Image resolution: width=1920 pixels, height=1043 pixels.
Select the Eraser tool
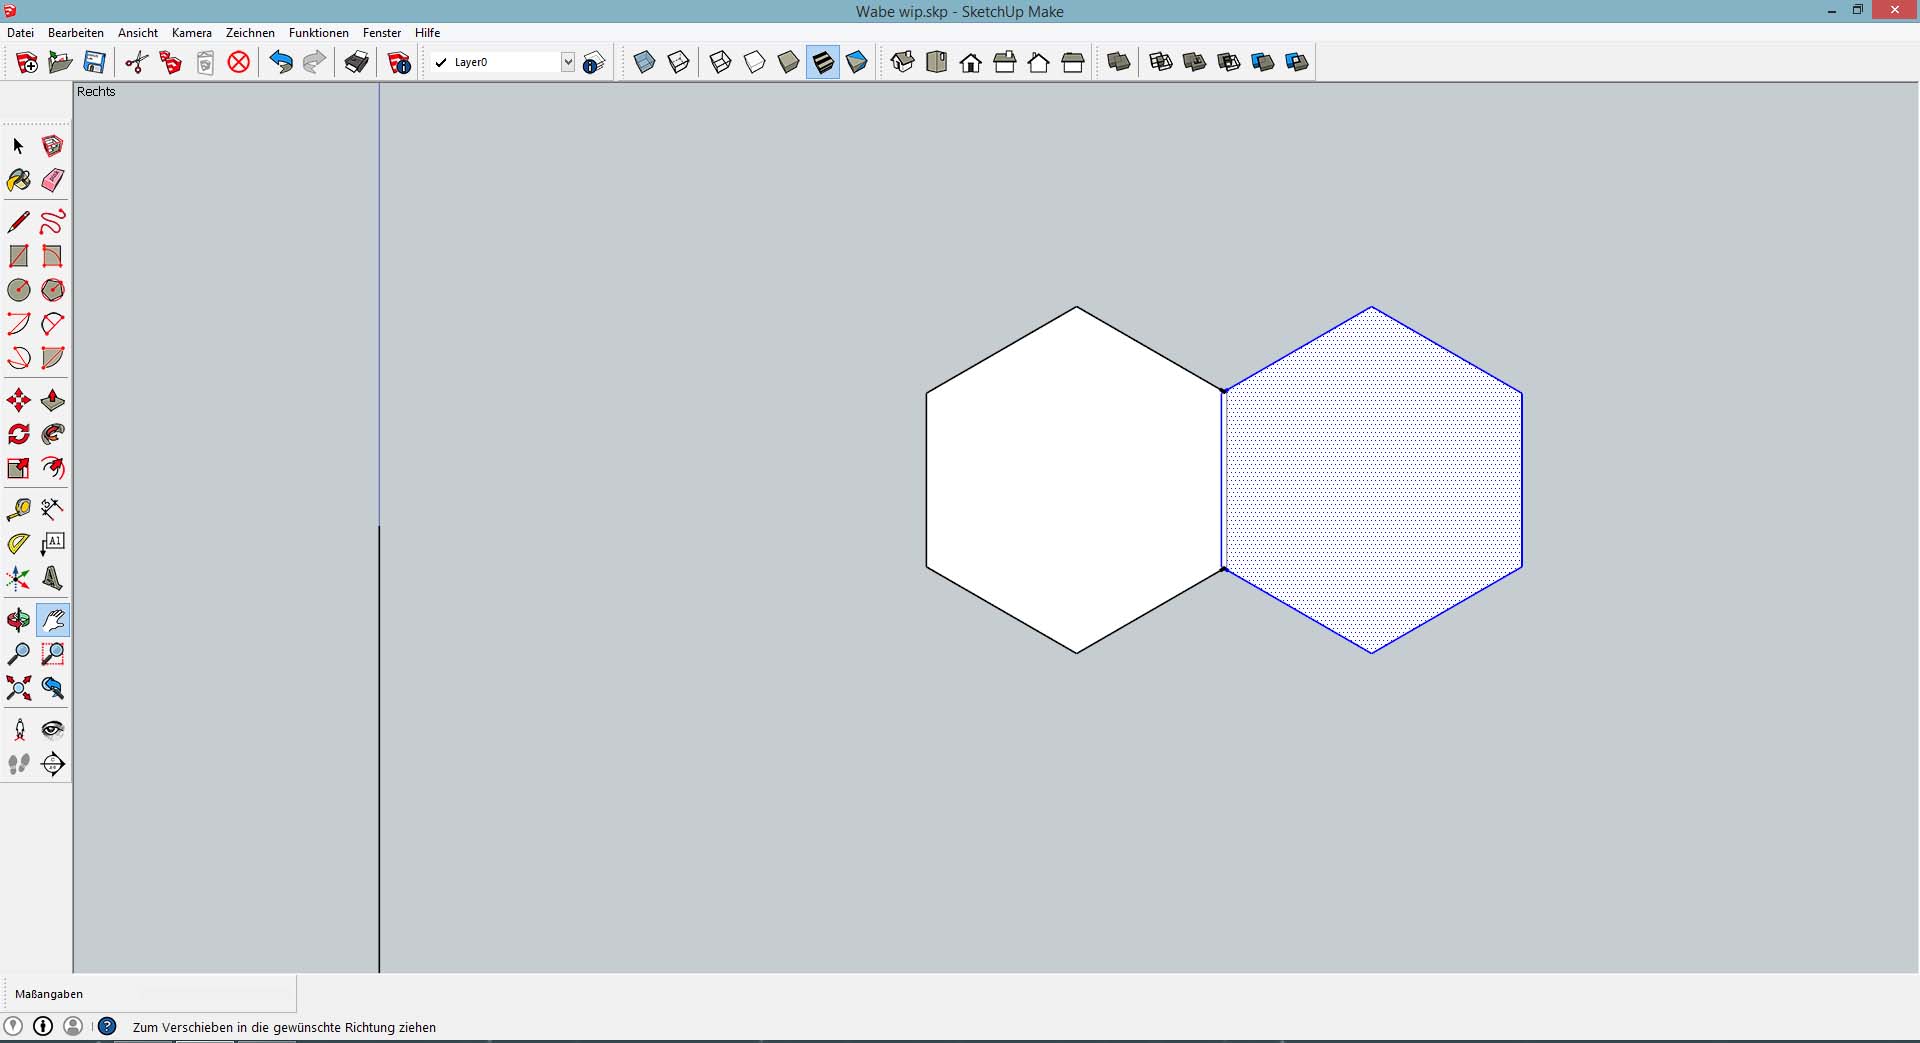53,180
